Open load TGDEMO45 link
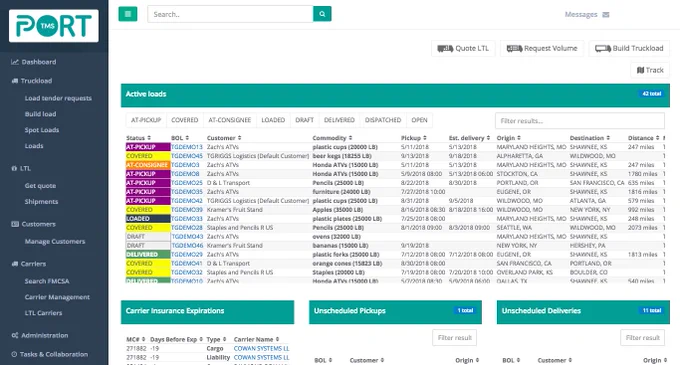Screen dimensions: 680x365 (186, 156)
